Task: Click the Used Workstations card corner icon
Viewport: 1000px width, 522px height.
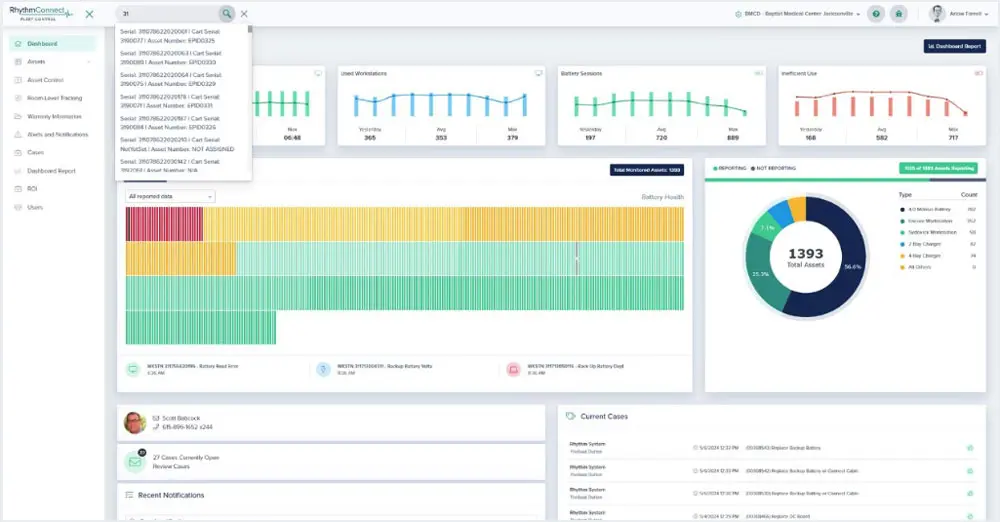Action: click(x=538, y=73)
